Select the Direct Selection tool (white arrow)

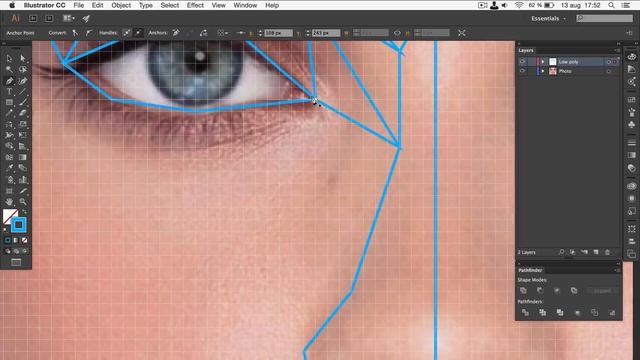[22, 58]
